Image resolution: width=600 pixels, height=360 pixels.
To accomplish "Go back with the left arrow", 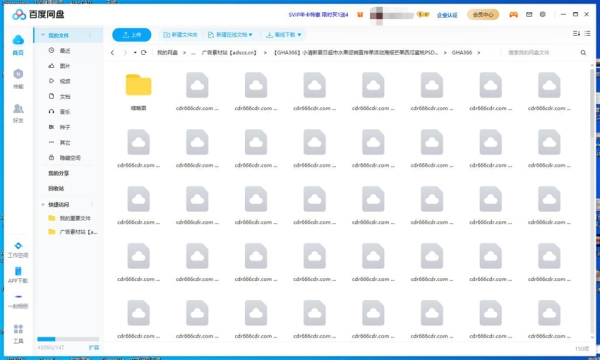I will [x=112, y=52].
